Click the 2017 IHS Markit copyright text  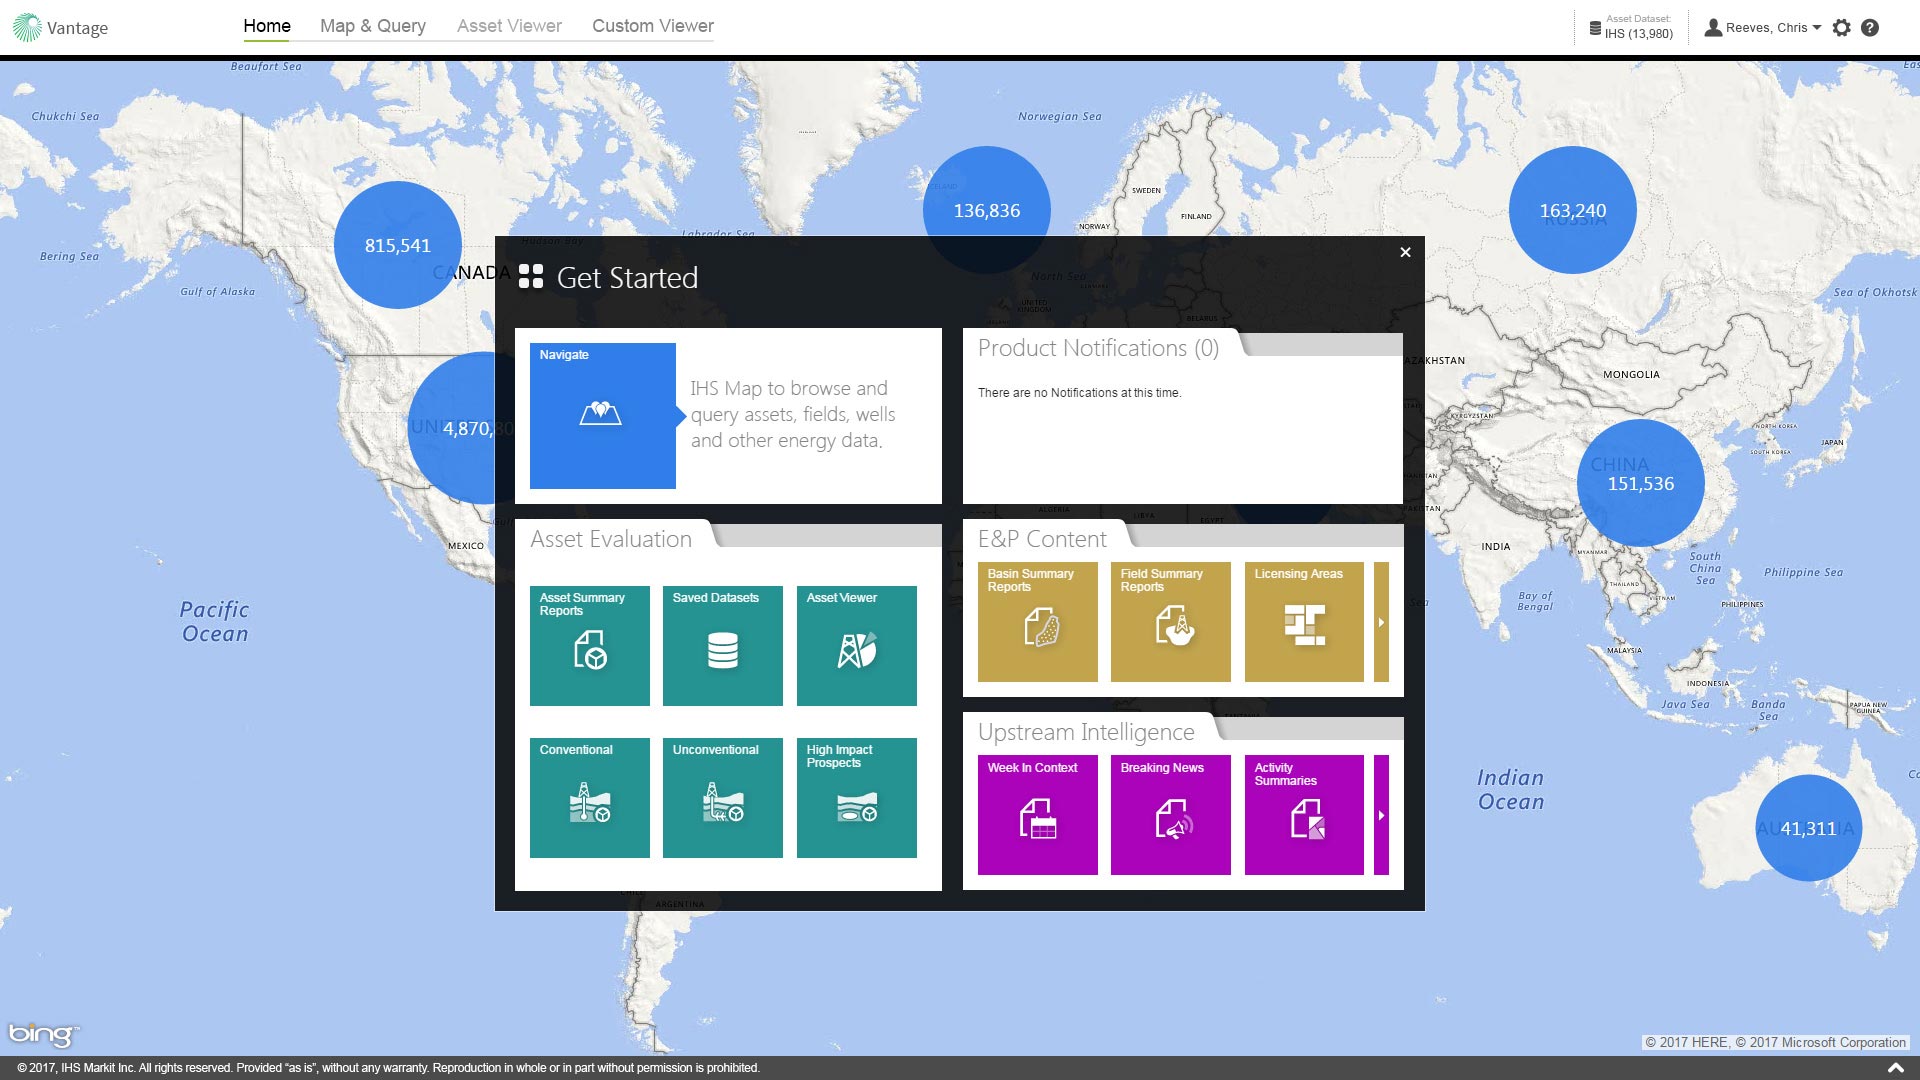tap(388, 1068)
